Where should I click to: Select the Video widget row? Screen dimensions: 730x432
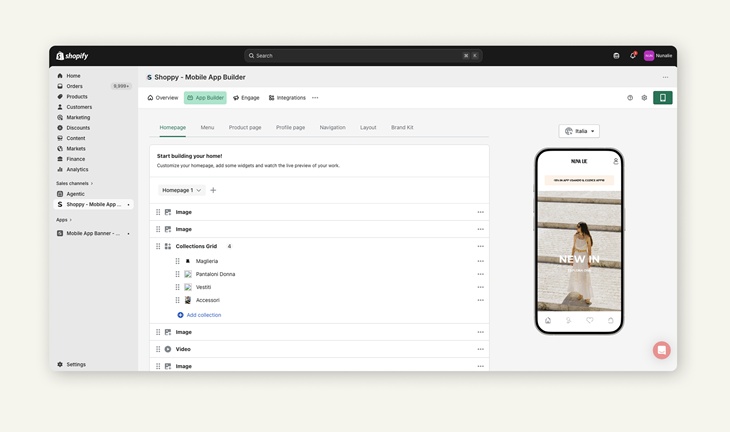click(x=319, y=349)
